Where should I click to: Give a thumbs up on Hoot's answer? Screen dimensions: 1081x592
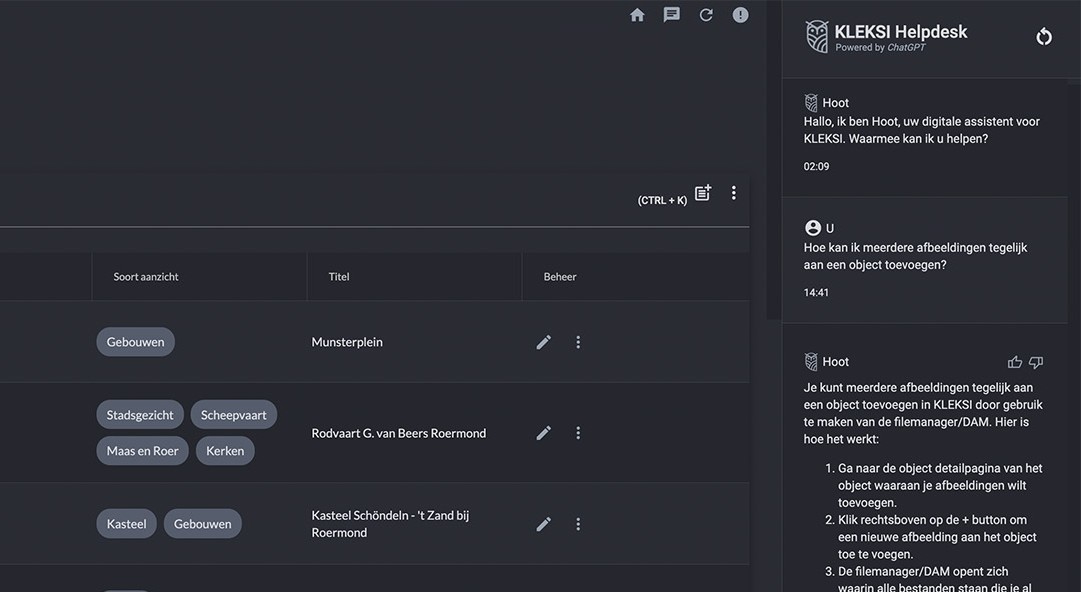coord(1014,361)
